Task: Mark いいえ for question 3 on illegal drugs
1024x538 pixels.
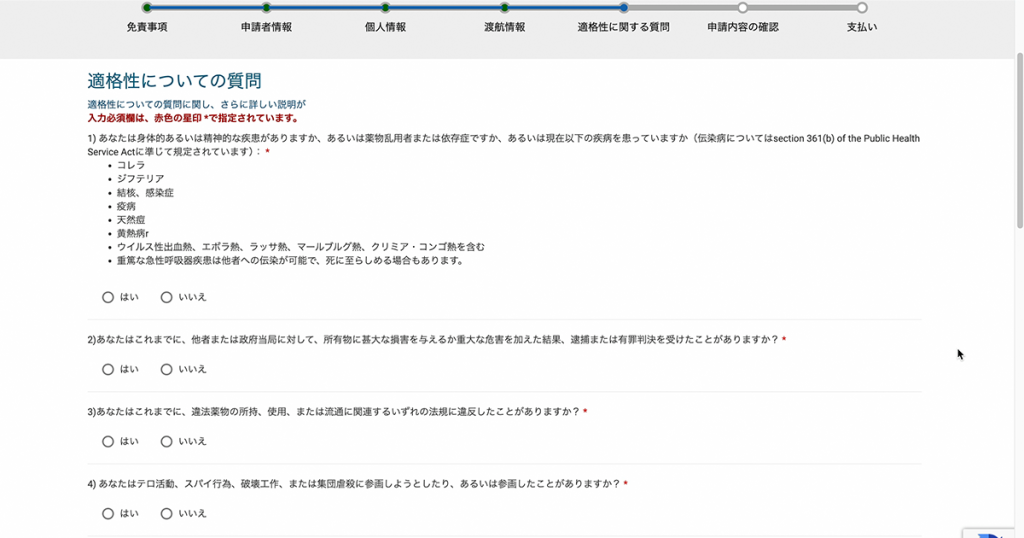Action: [167, 441]
